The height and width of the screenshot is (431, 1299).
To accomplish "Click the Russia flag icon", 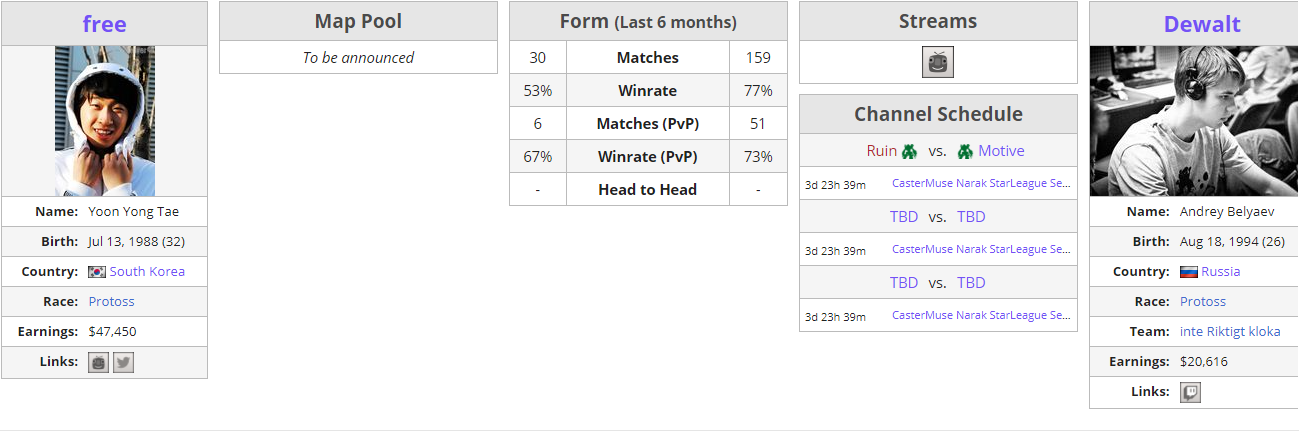I will [x=1189, y=272].
